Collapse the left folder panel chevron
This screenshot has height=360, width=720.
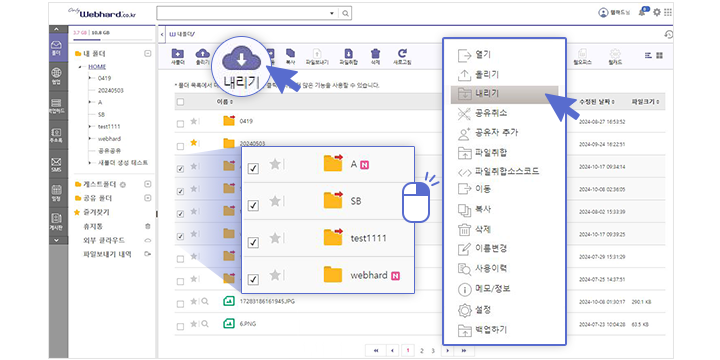click(162, 34)
